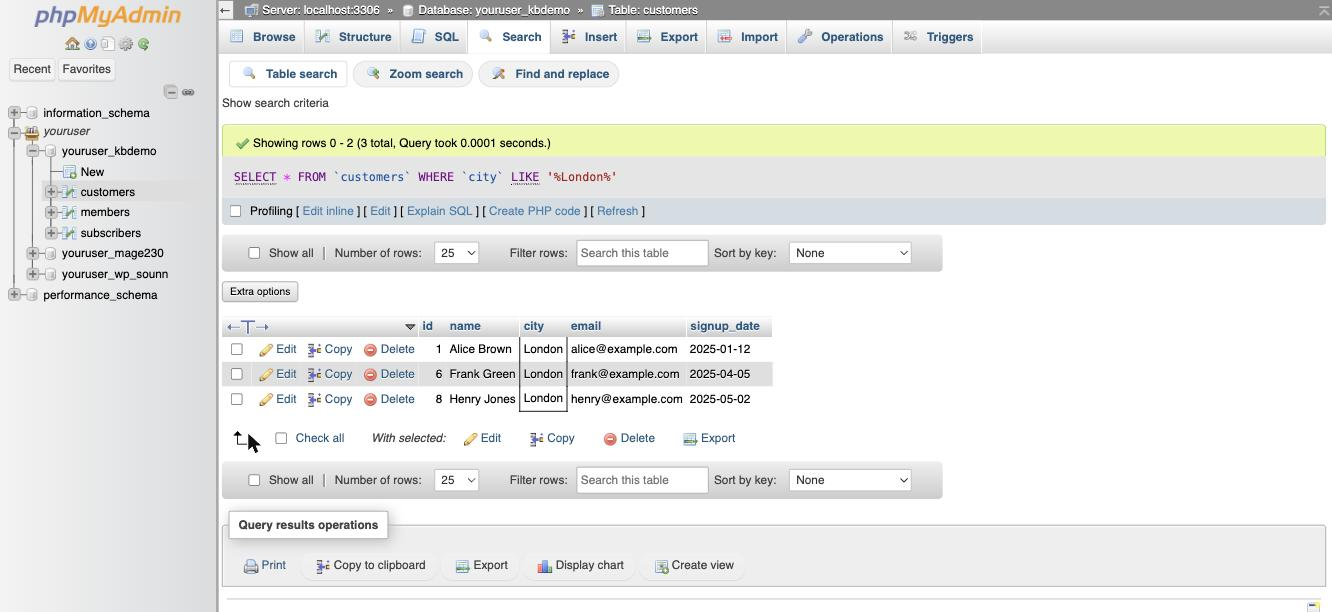
Task: Open the SQL tab
Action: pyautogui.click(x=435, y=37)
